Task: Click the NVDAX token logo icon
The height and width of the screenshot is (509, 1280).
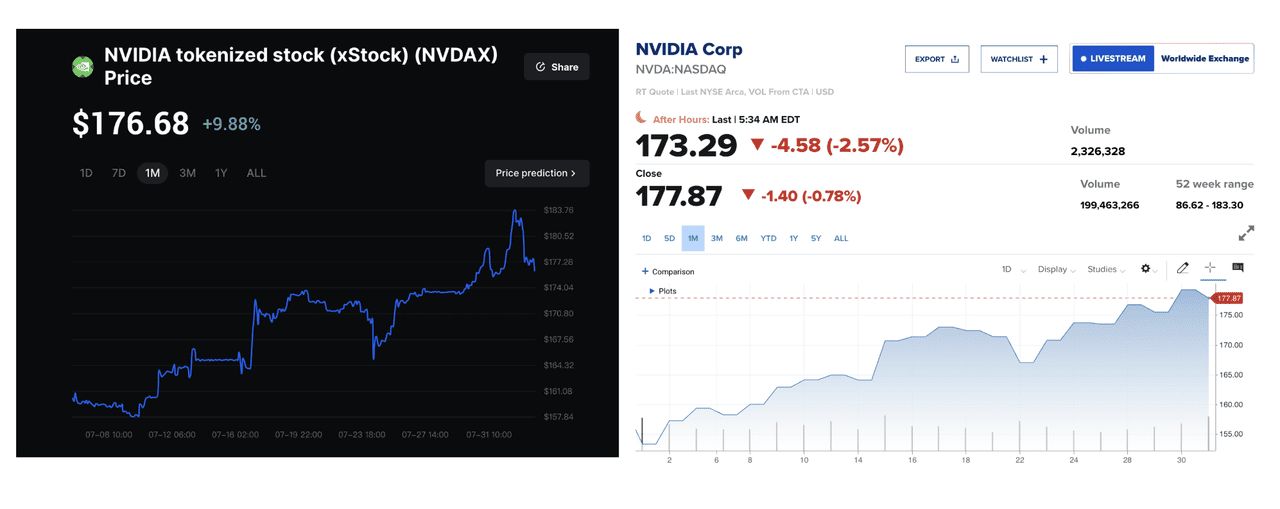Action: (x=83, y=67)
